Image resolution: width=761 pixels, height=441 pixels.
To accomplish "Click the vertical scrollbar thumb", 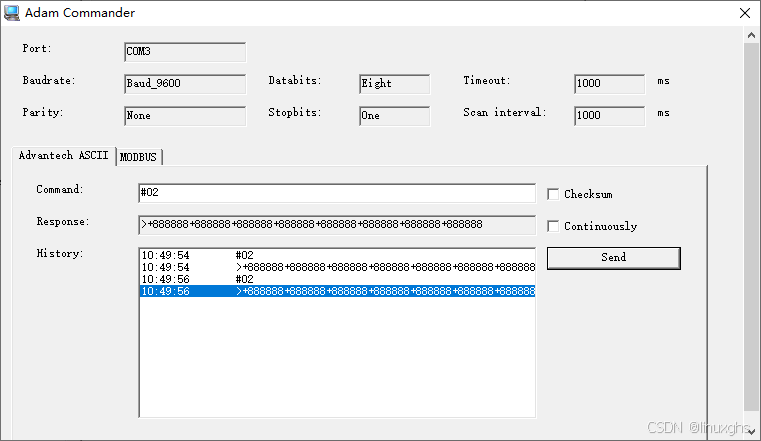I will click(x=751, y=227).
